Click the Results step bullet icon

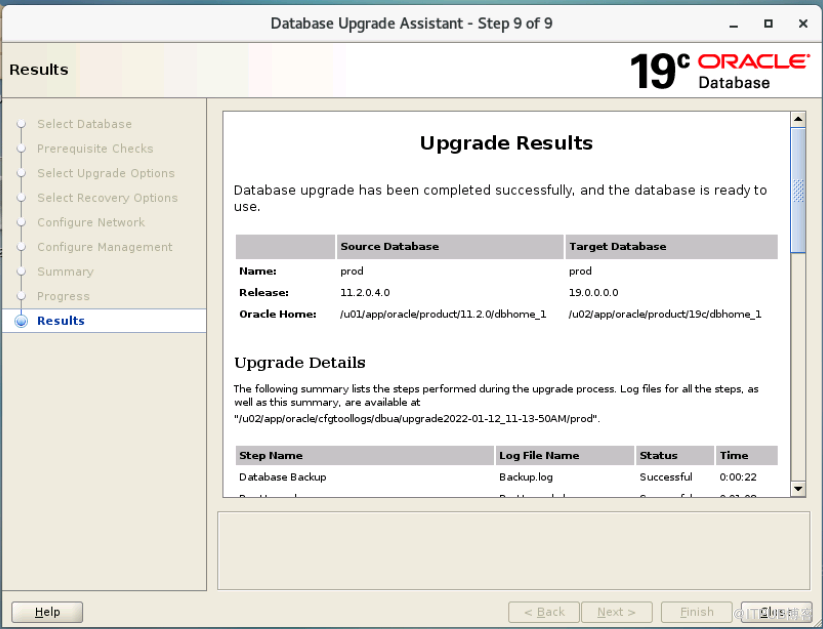21,321
